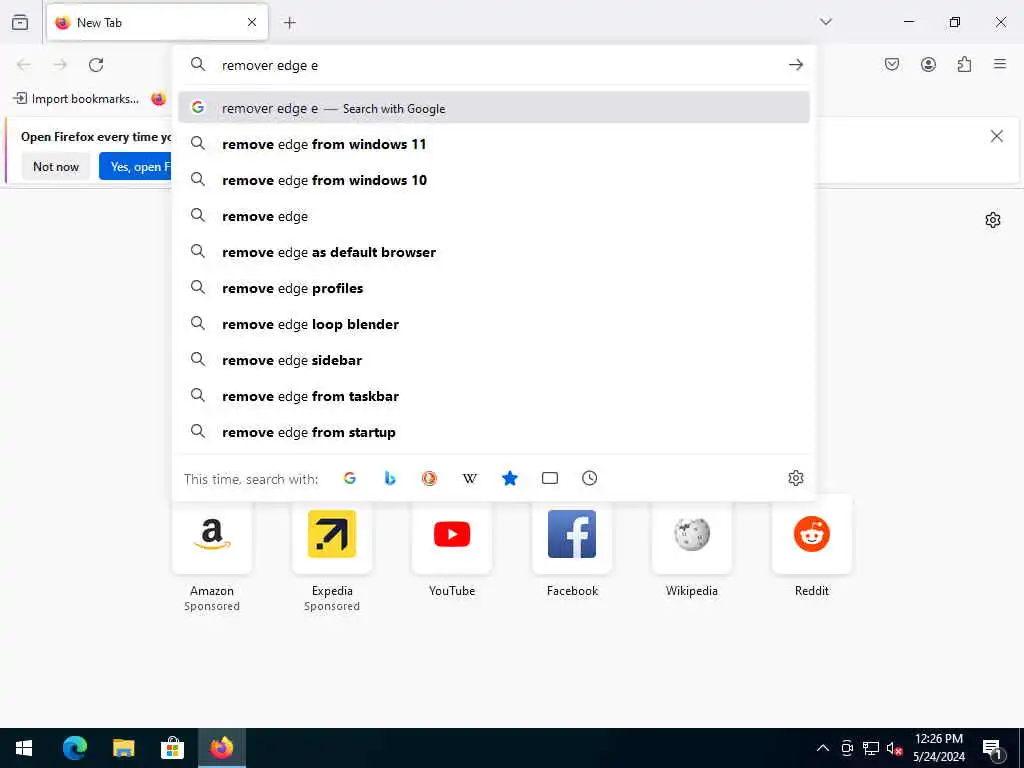Open the Save to Pocket icon
The image size is (1024, 768).
892,64
